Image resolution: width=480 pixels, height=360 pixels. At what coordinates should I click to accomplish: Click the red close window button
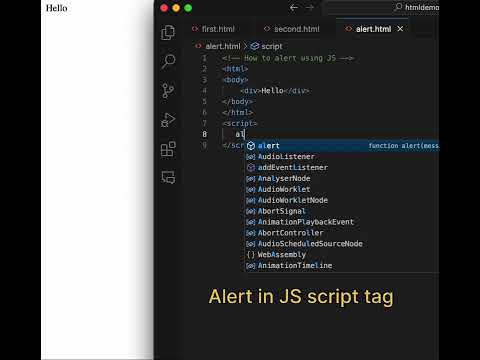coord(164,8)
